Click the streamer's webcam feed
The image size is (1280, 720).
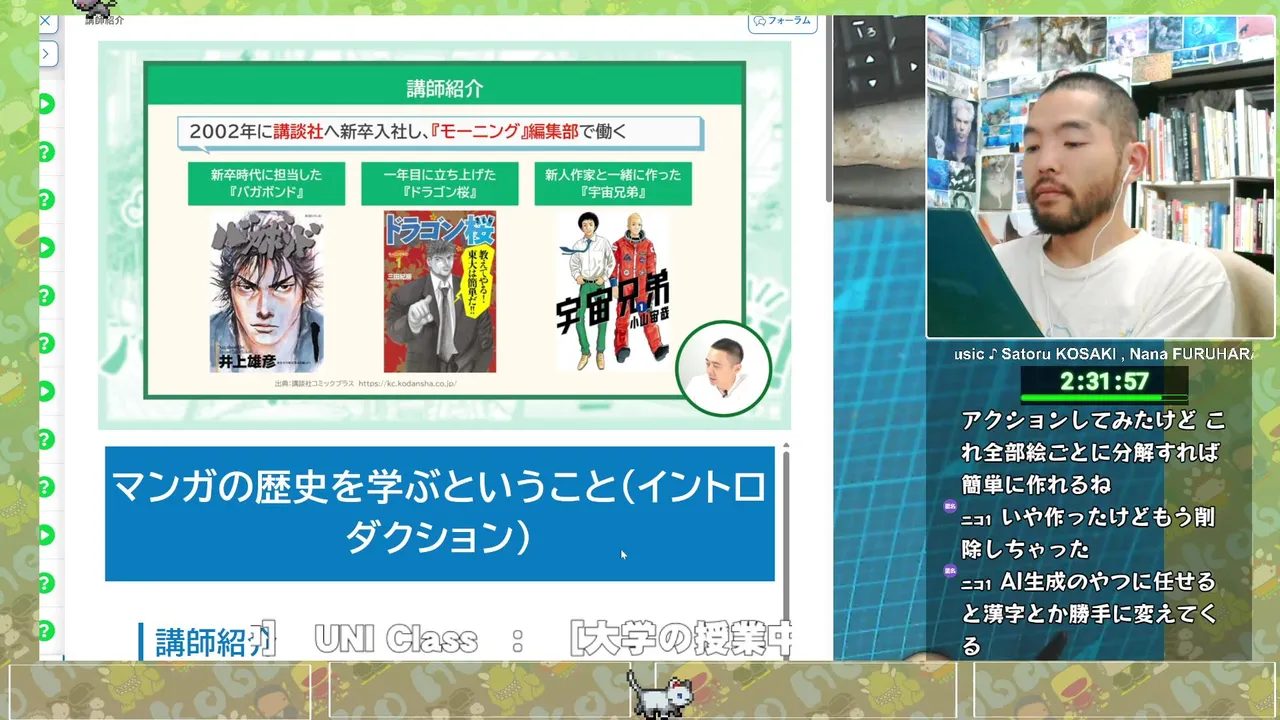coord(1100,177)
